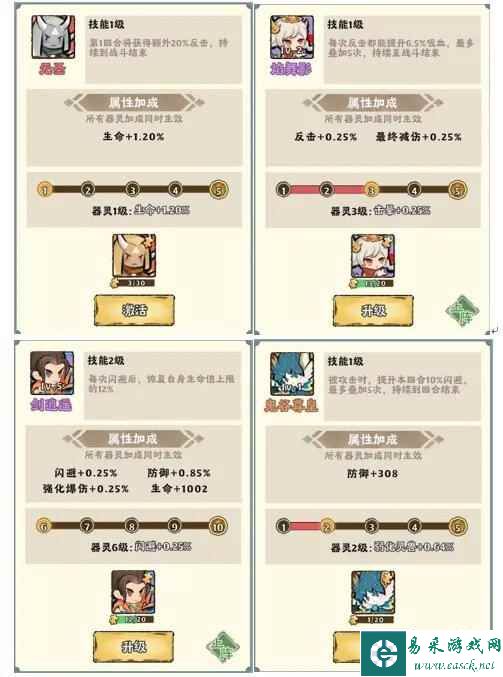Open the 易采游戏网 watermark logo
Screen dimensions: 503x677
point(431,653)
